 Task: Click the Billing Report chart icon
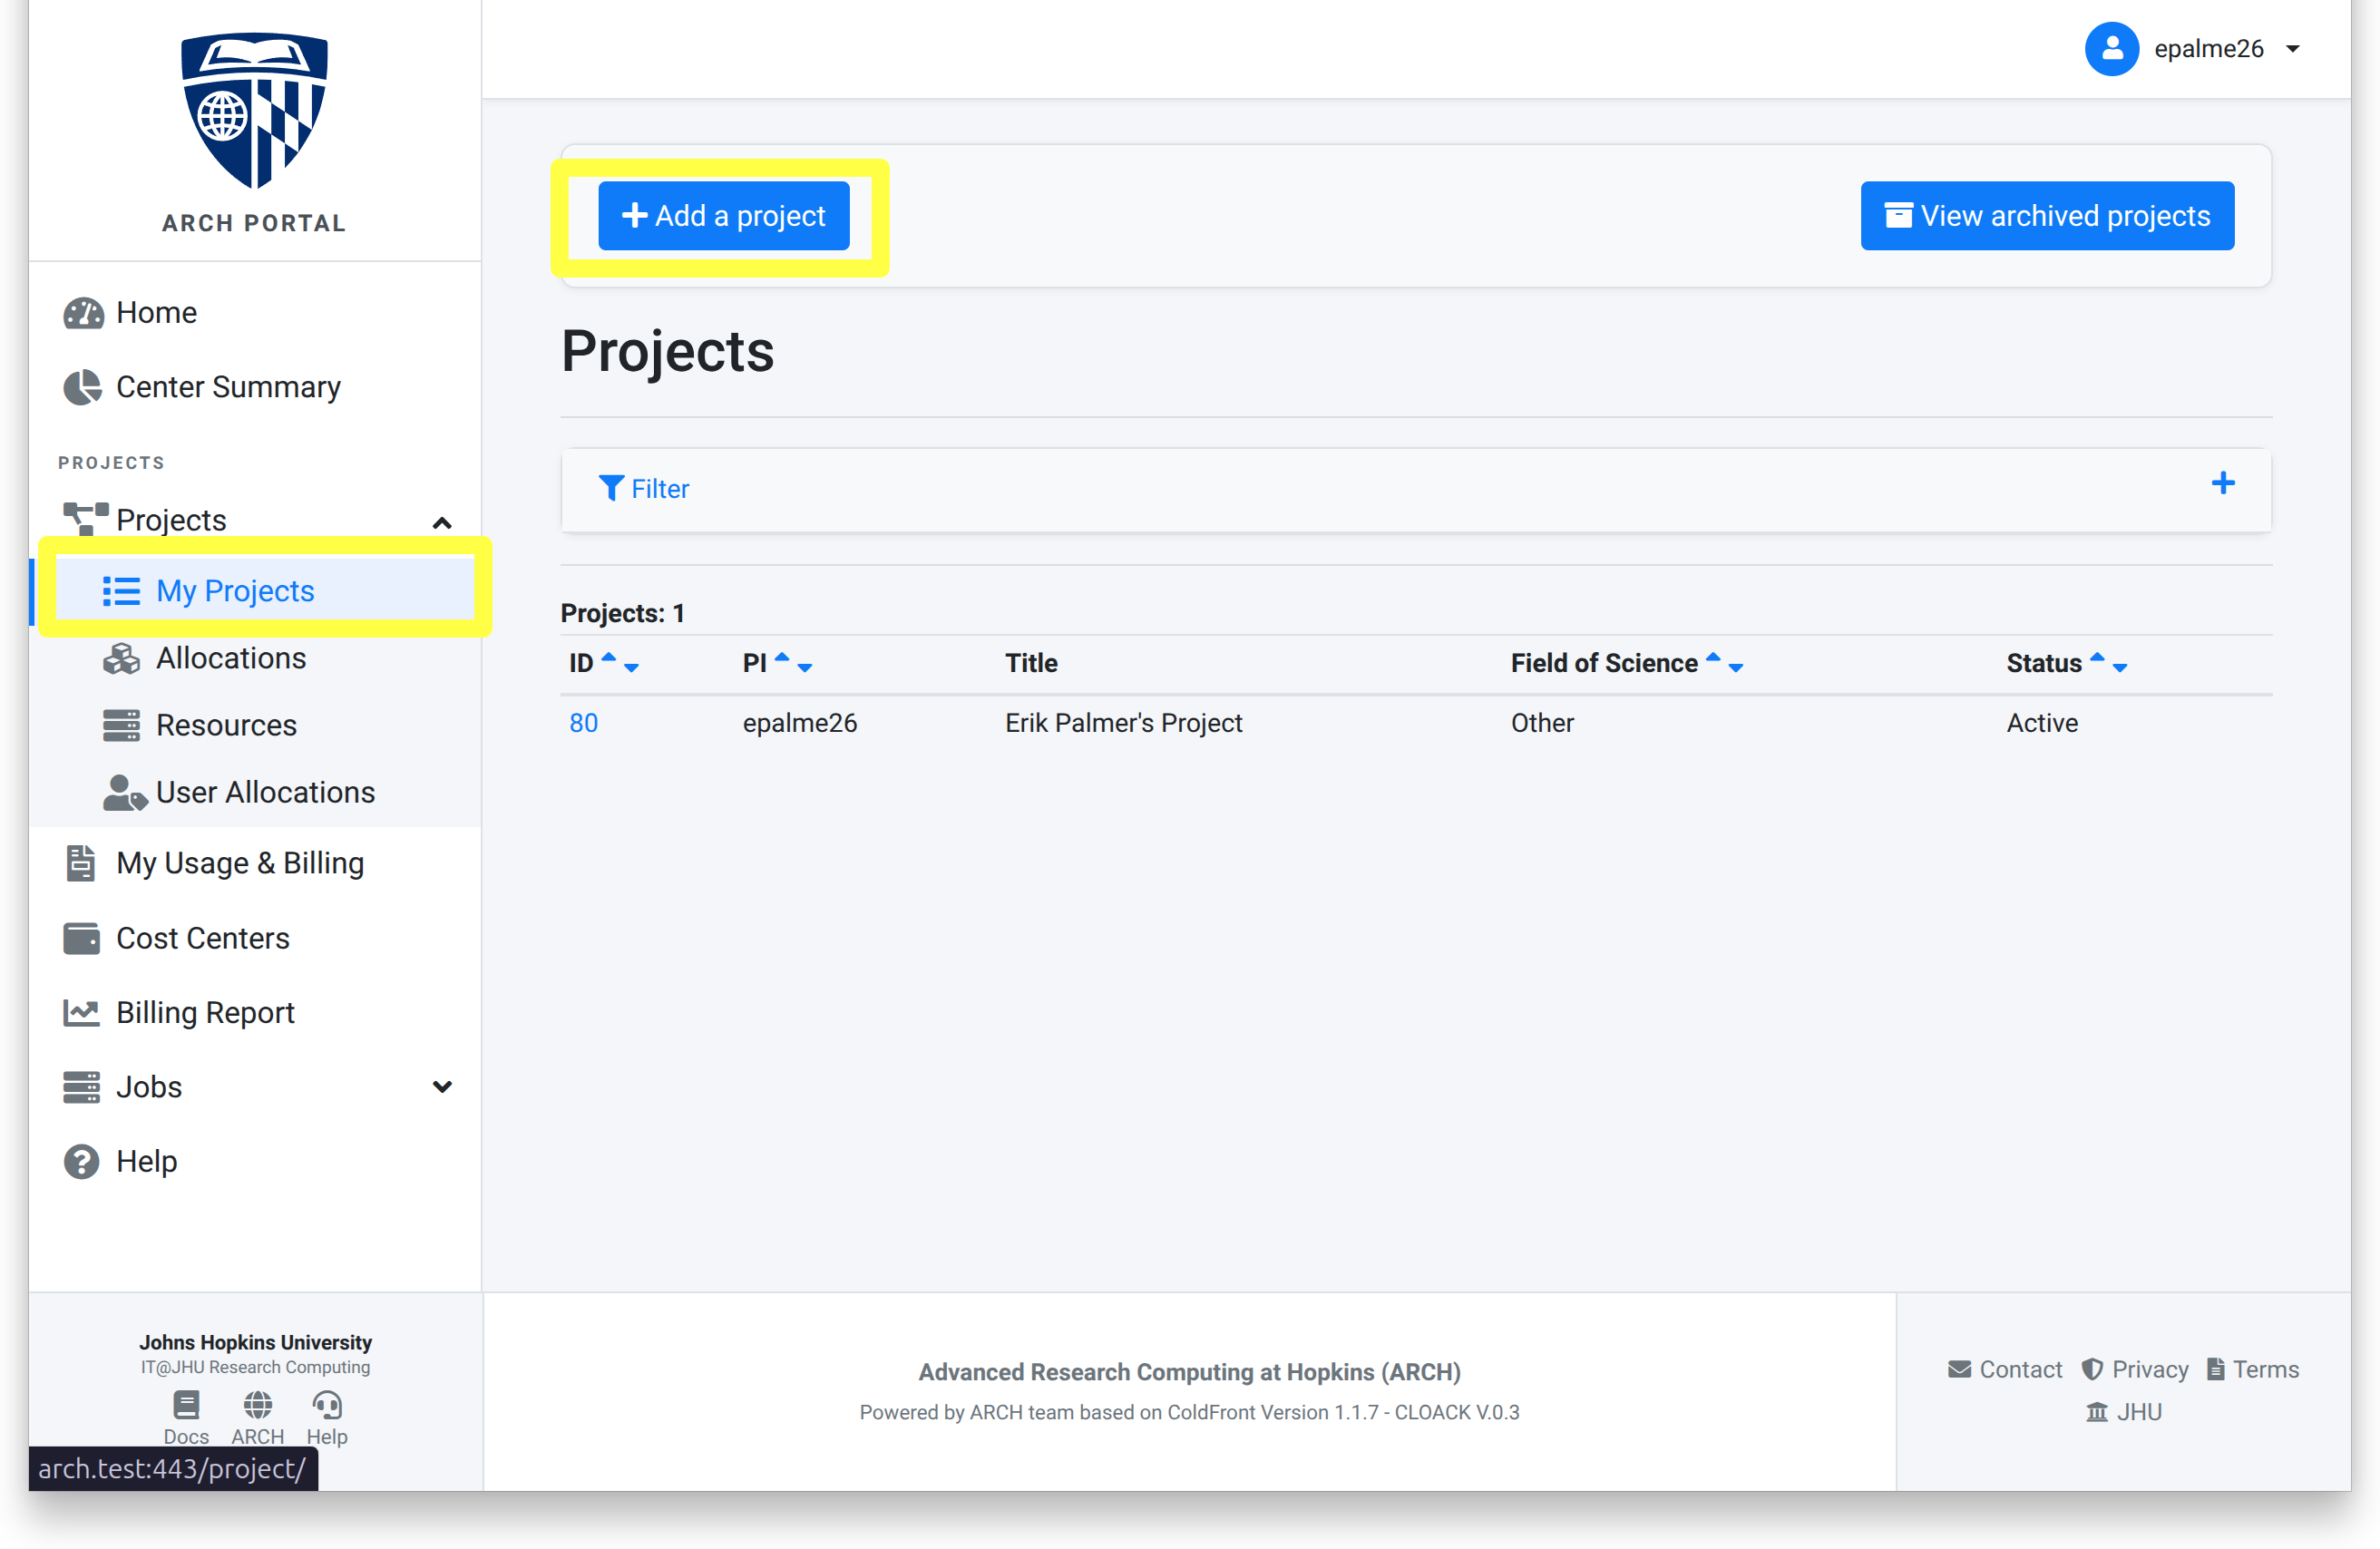point(81,1012)
